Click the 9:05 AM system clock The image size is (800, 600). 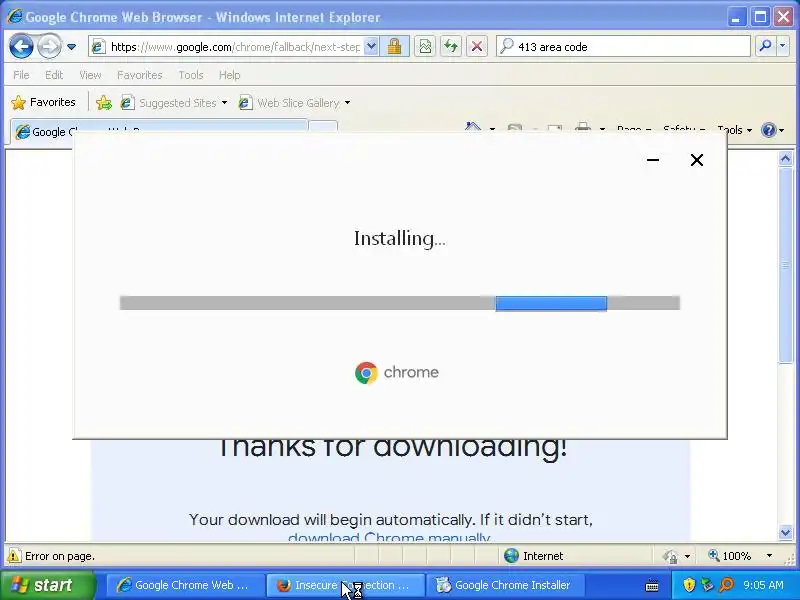point(763,585)
